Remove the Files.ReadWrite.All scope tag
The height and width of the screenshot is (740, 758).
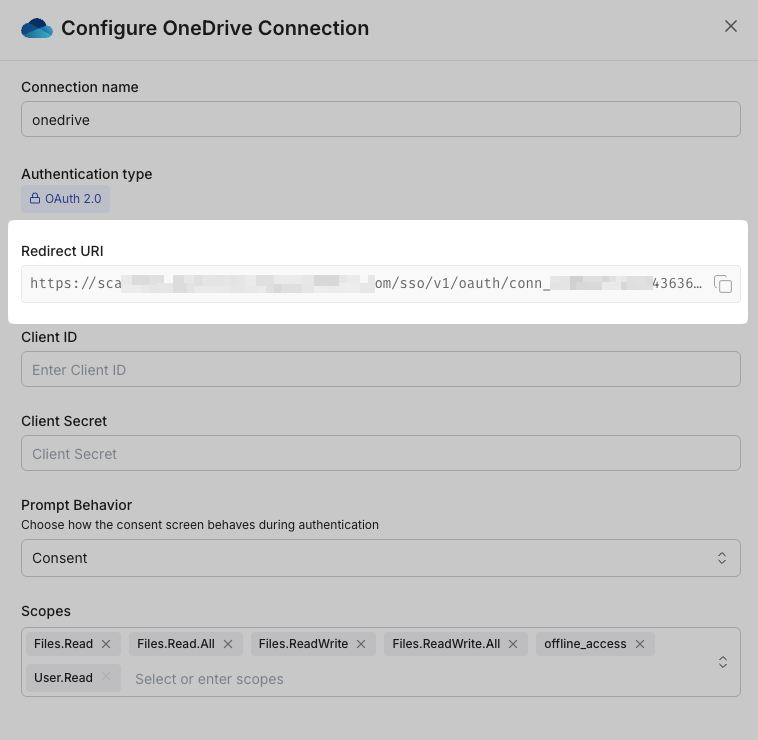click(x=513, y=644)
